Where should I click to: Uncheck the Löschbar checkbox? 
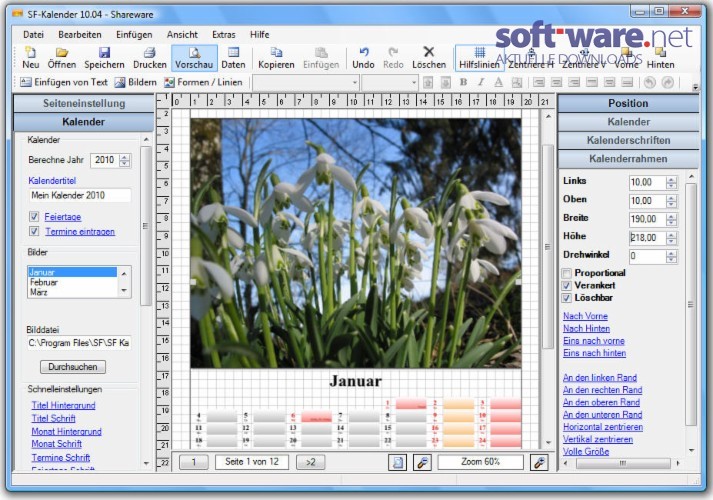click(567, 298)
